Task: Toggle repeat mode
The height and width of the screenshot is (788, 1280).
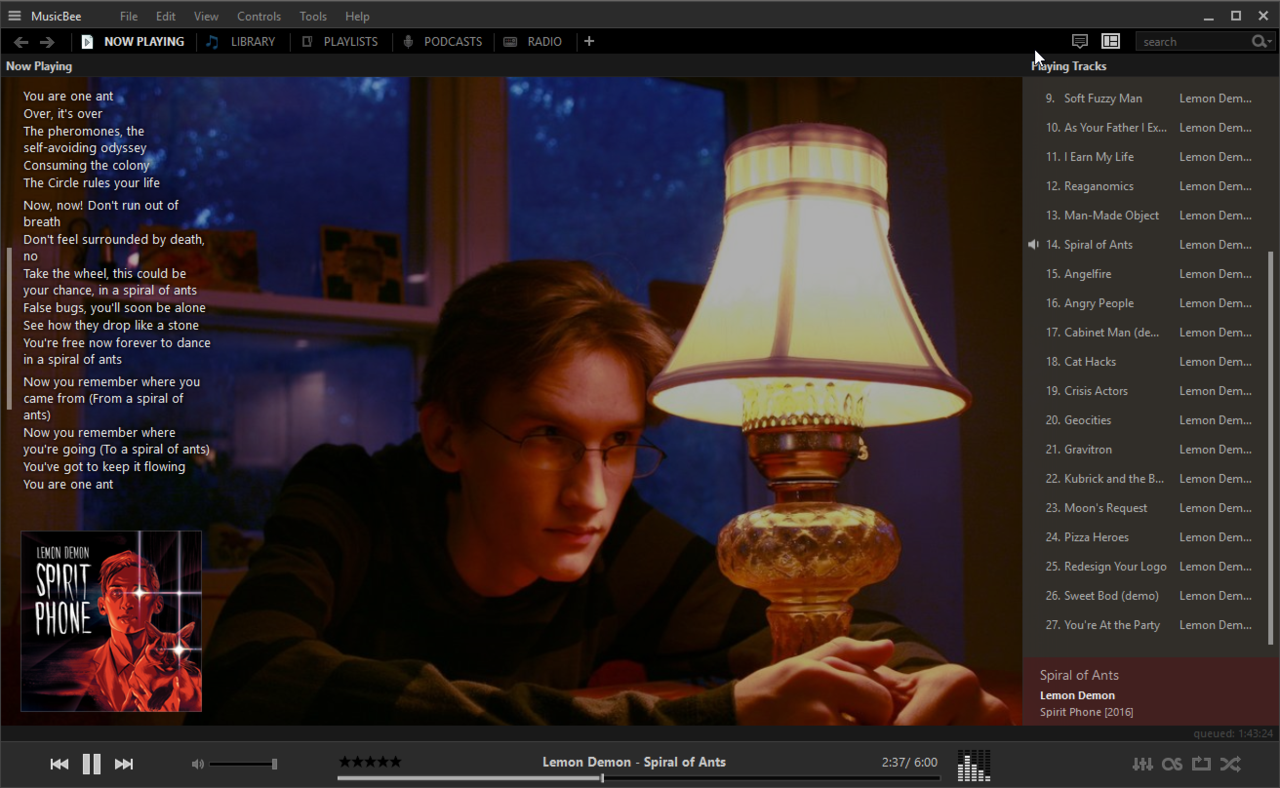Action: 1201,764
